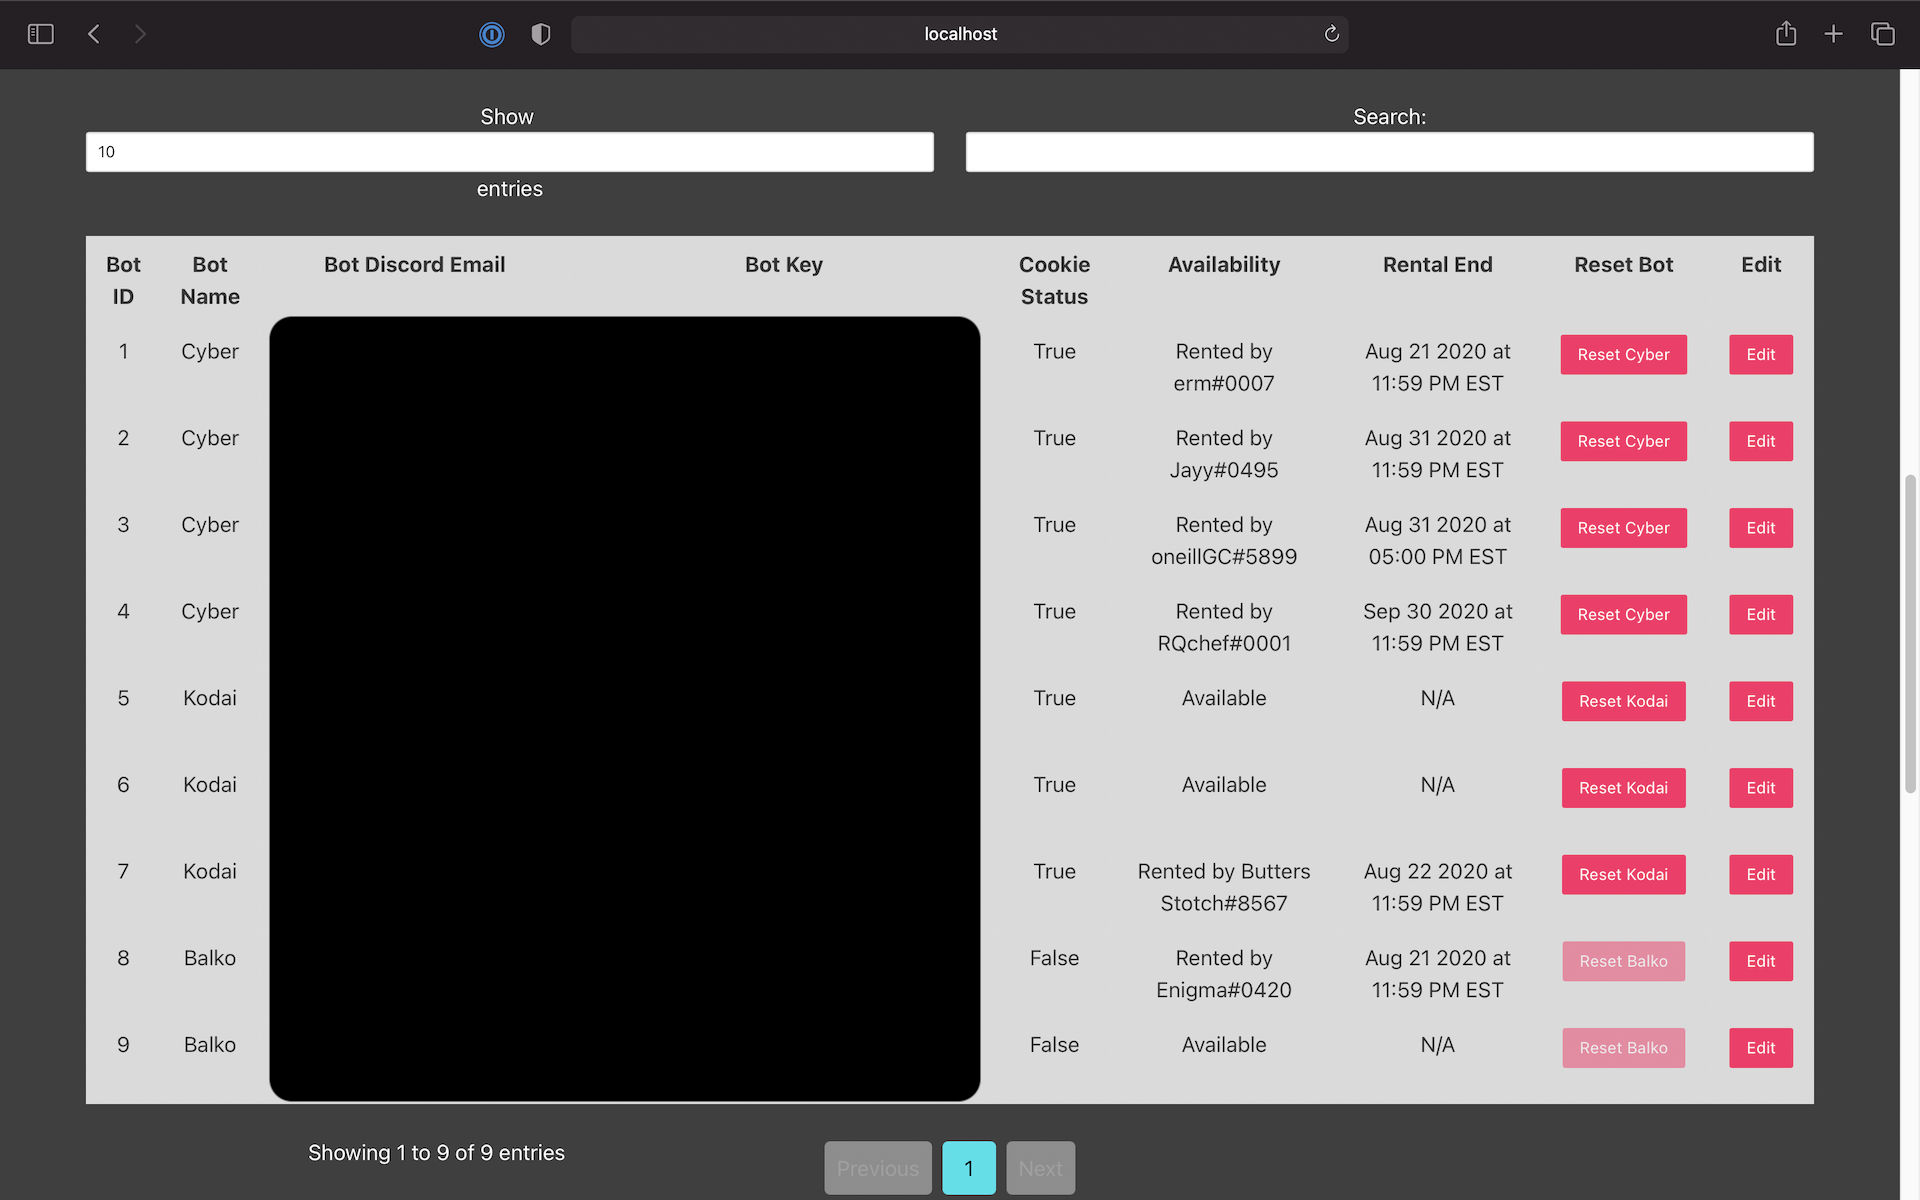Image resolution: width=1920 pixels, height=1200 pixels.
Task: Open the 1Password extension
Action: click(491, 34)
